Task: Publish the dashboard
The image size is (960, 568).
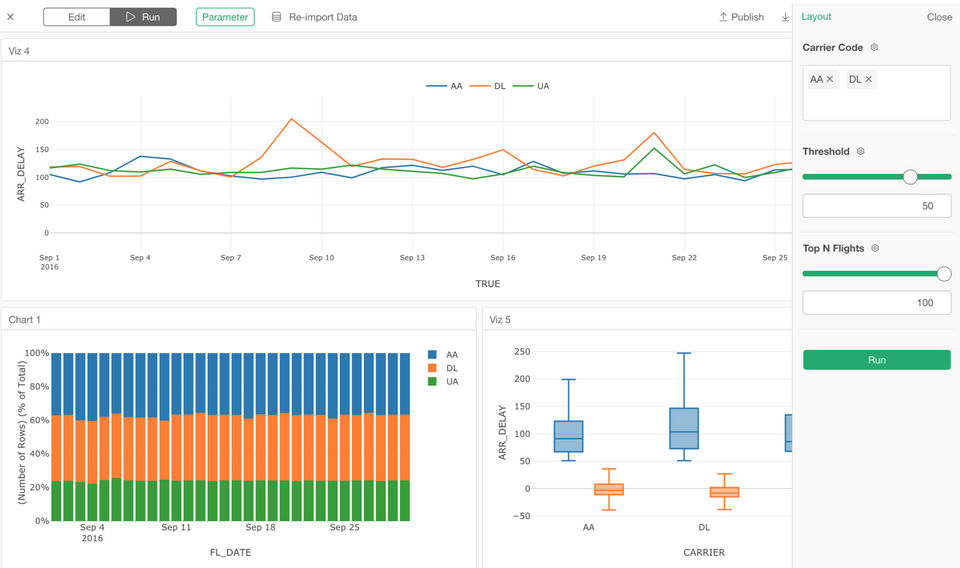Action: 741,17
